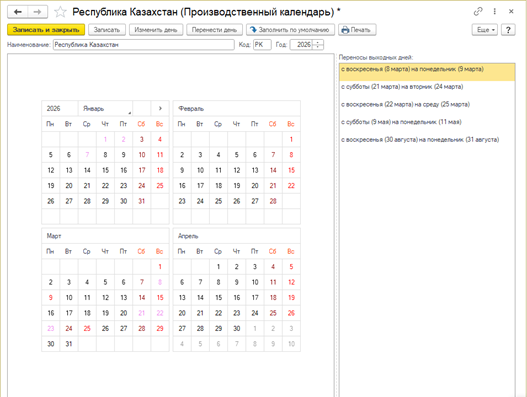Select February 14 in the calendar
Image resolution: width=527 pixels, height=397 pixels.
273,170
